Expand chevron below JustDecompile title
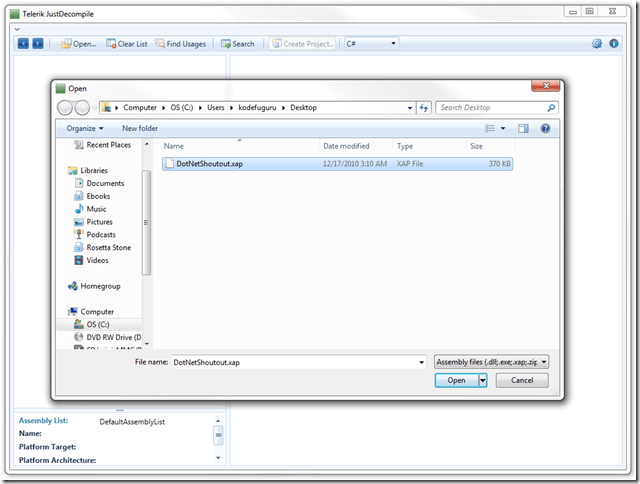Screen dimensions: 640x484 17,29
